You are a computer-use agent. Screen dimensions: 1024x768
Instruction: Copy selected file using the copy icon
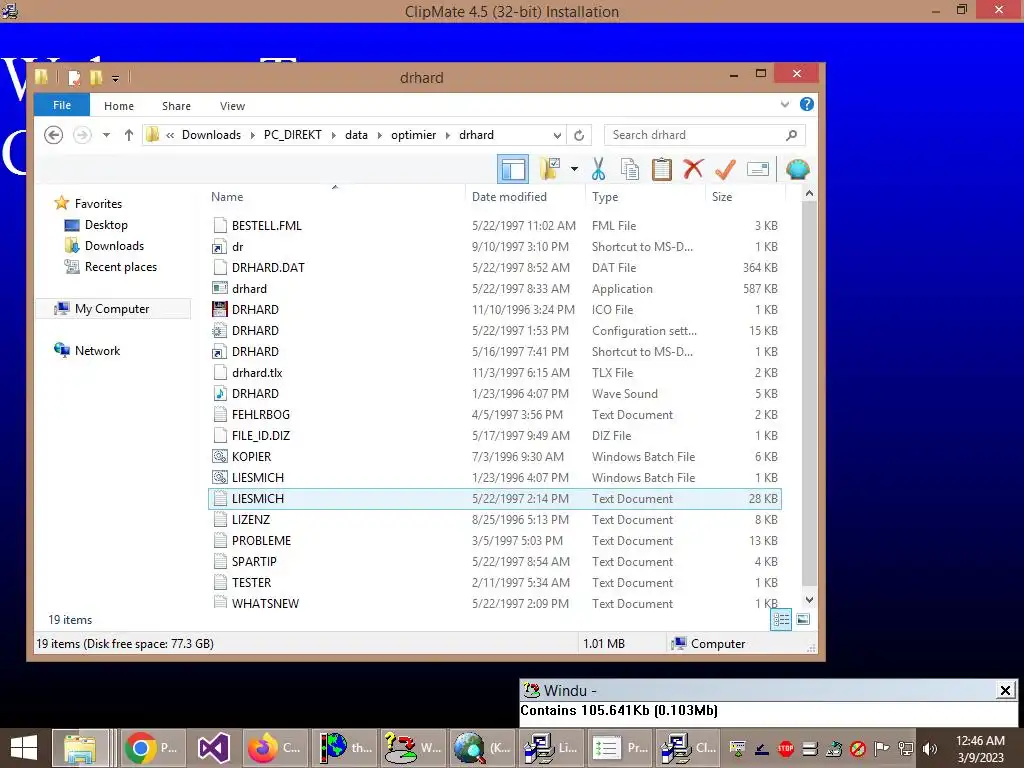point(630,169)
